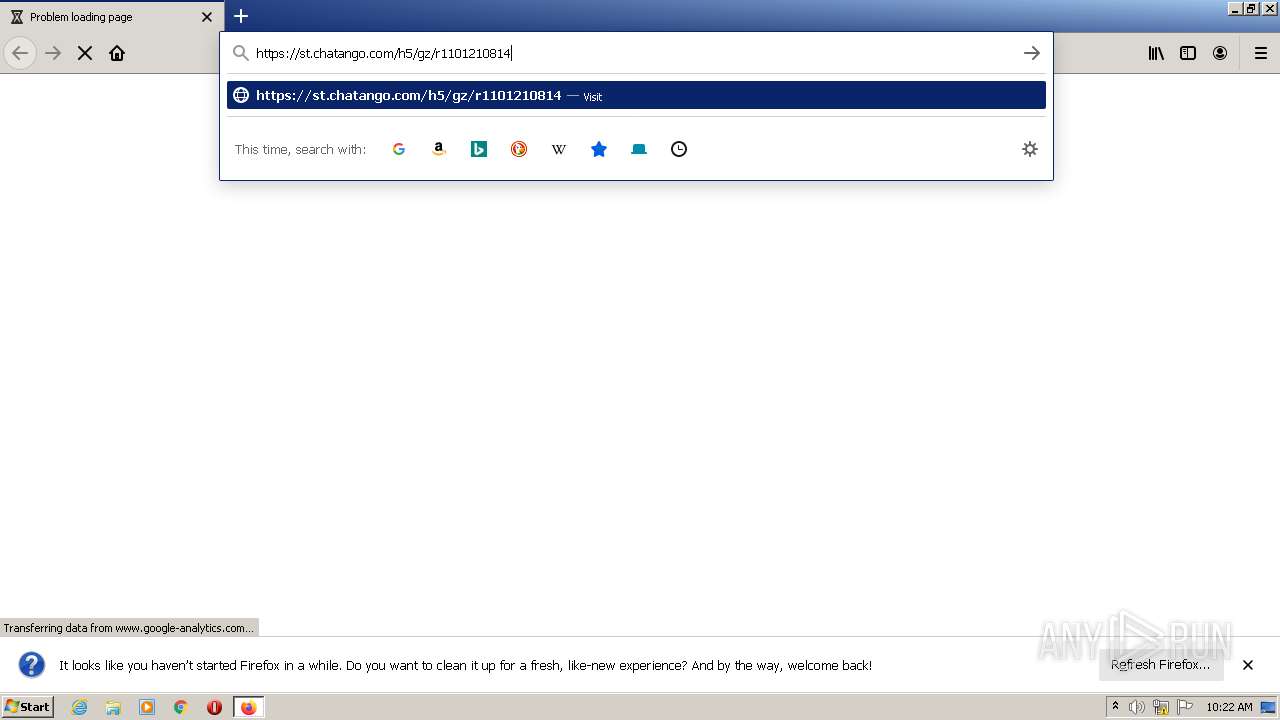This screenshot has height=720, width=1280.
Task: Minimize the Firefox window
Action: tap(1235, 8)
